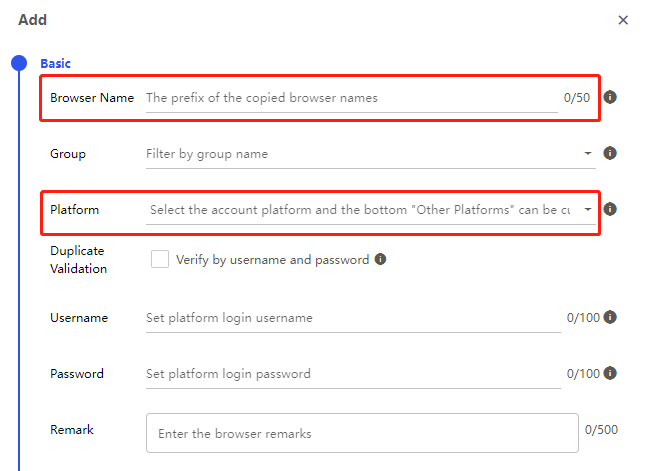Click the Add dialog title

pos(32,20)
